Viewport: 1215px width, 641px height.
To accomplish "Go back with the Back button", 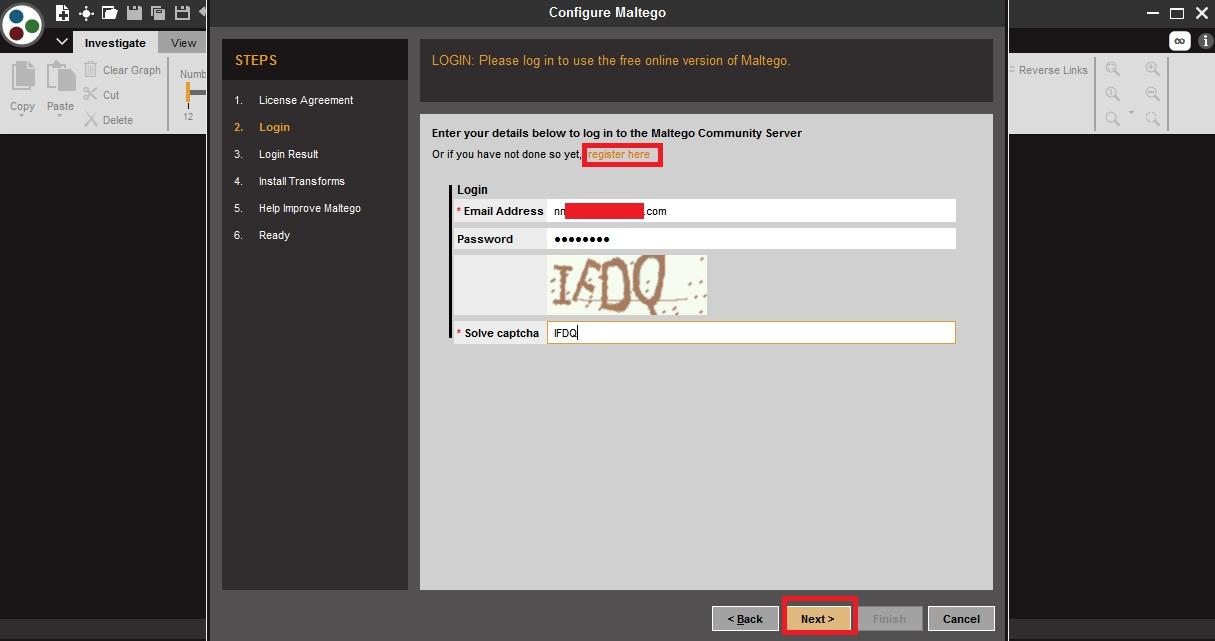I will tap(745, 619).
